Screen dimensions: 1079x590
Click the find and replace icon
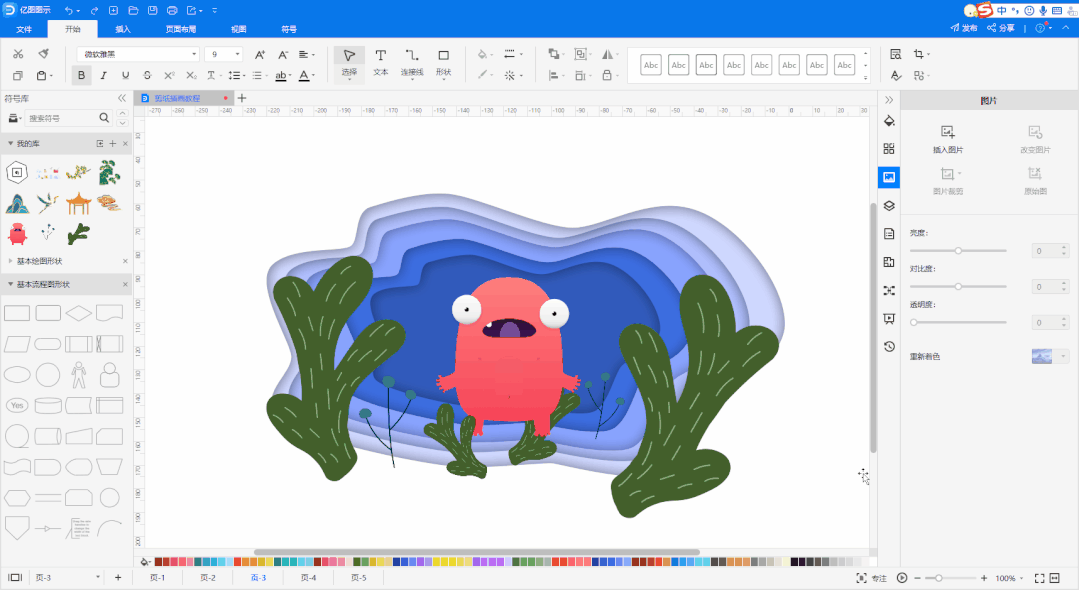pos(895,54)
